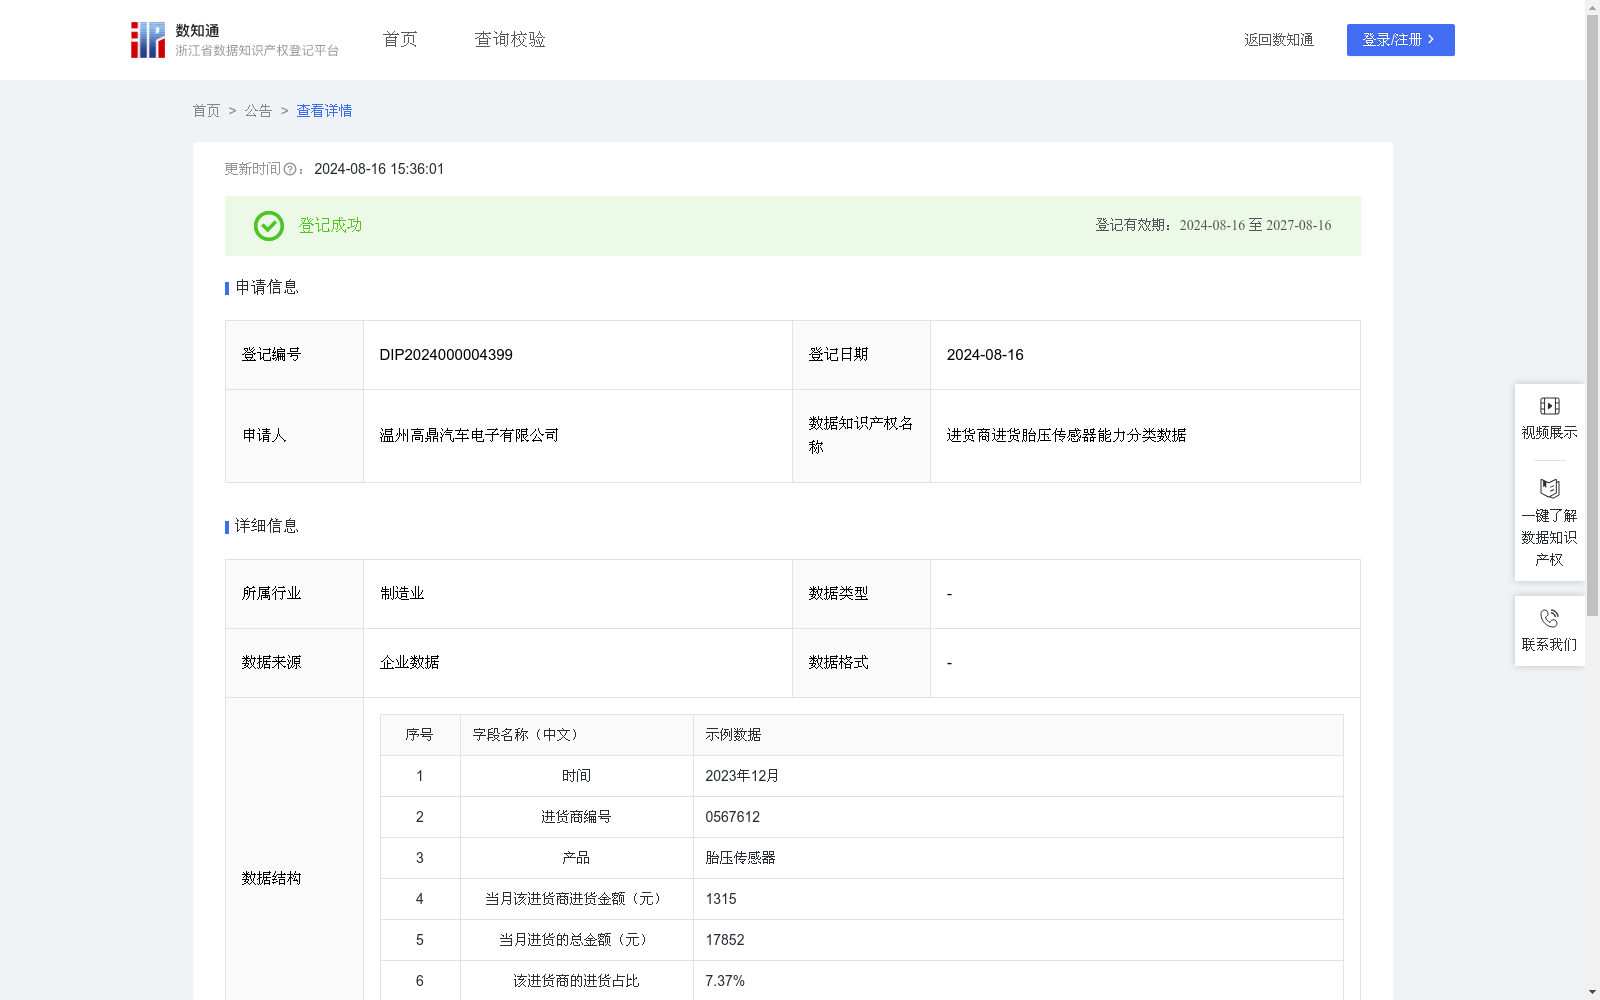Screen dimensions: 1600x1000
Task: Click the 进货商编号 field name
Action: click(x=576, y=817)
